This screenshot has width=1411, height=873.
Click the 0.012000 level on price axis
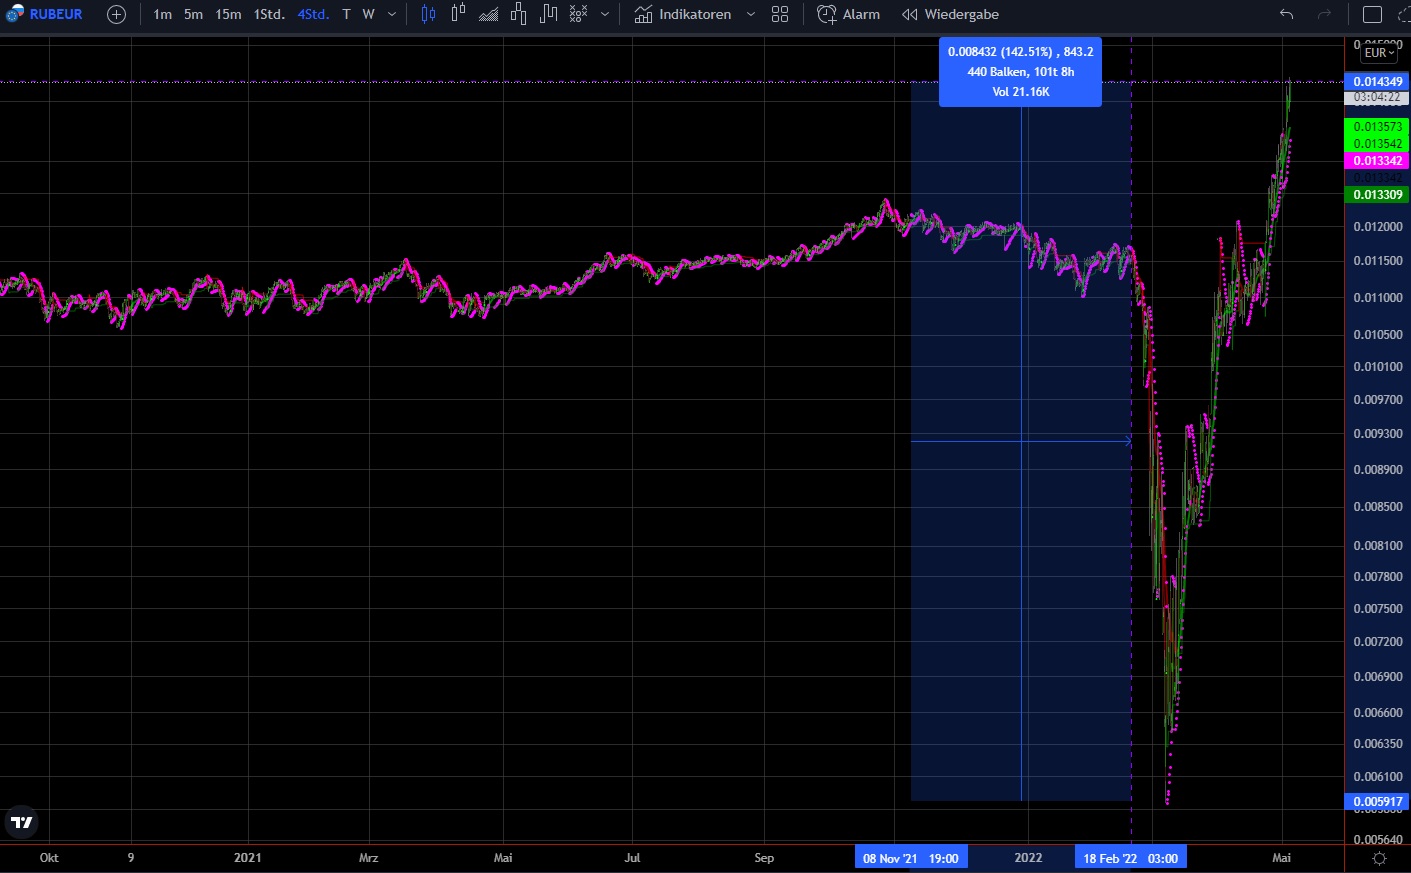click(x=1378, y=227)
